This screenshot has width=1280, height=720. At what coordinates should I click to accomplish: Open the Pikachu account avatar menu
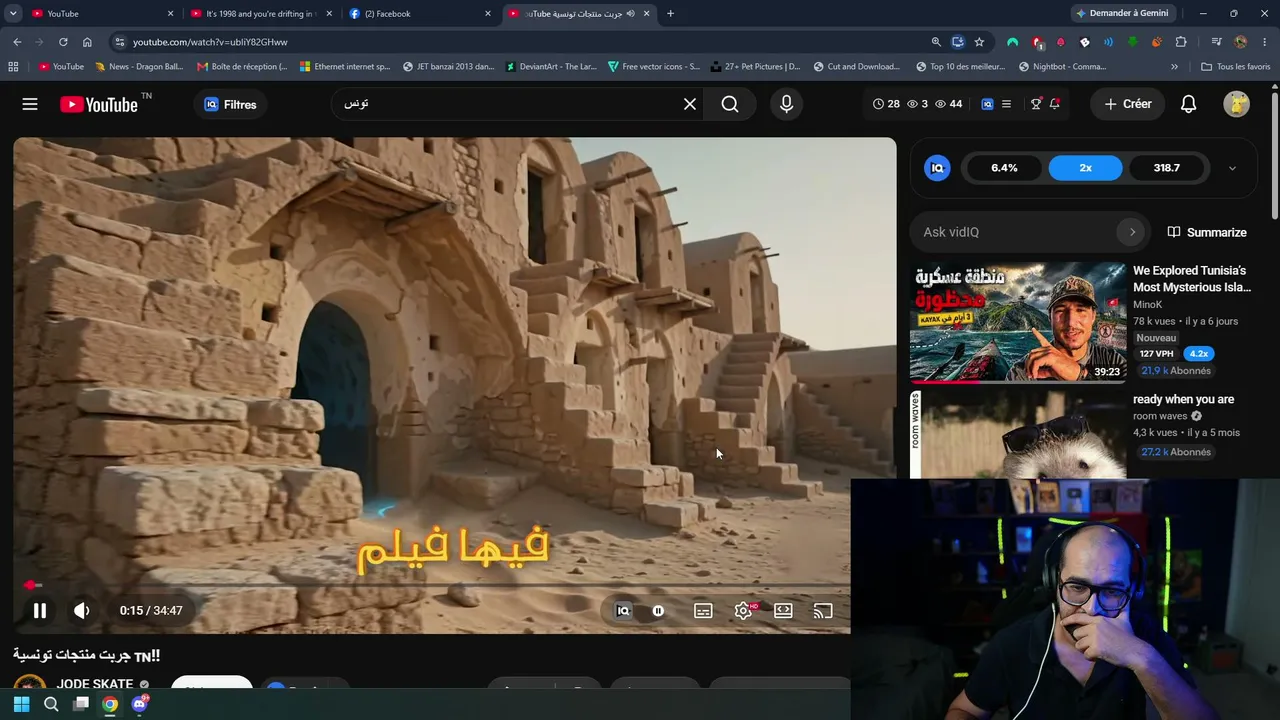pyautogui.click(x=1237, y=104)
